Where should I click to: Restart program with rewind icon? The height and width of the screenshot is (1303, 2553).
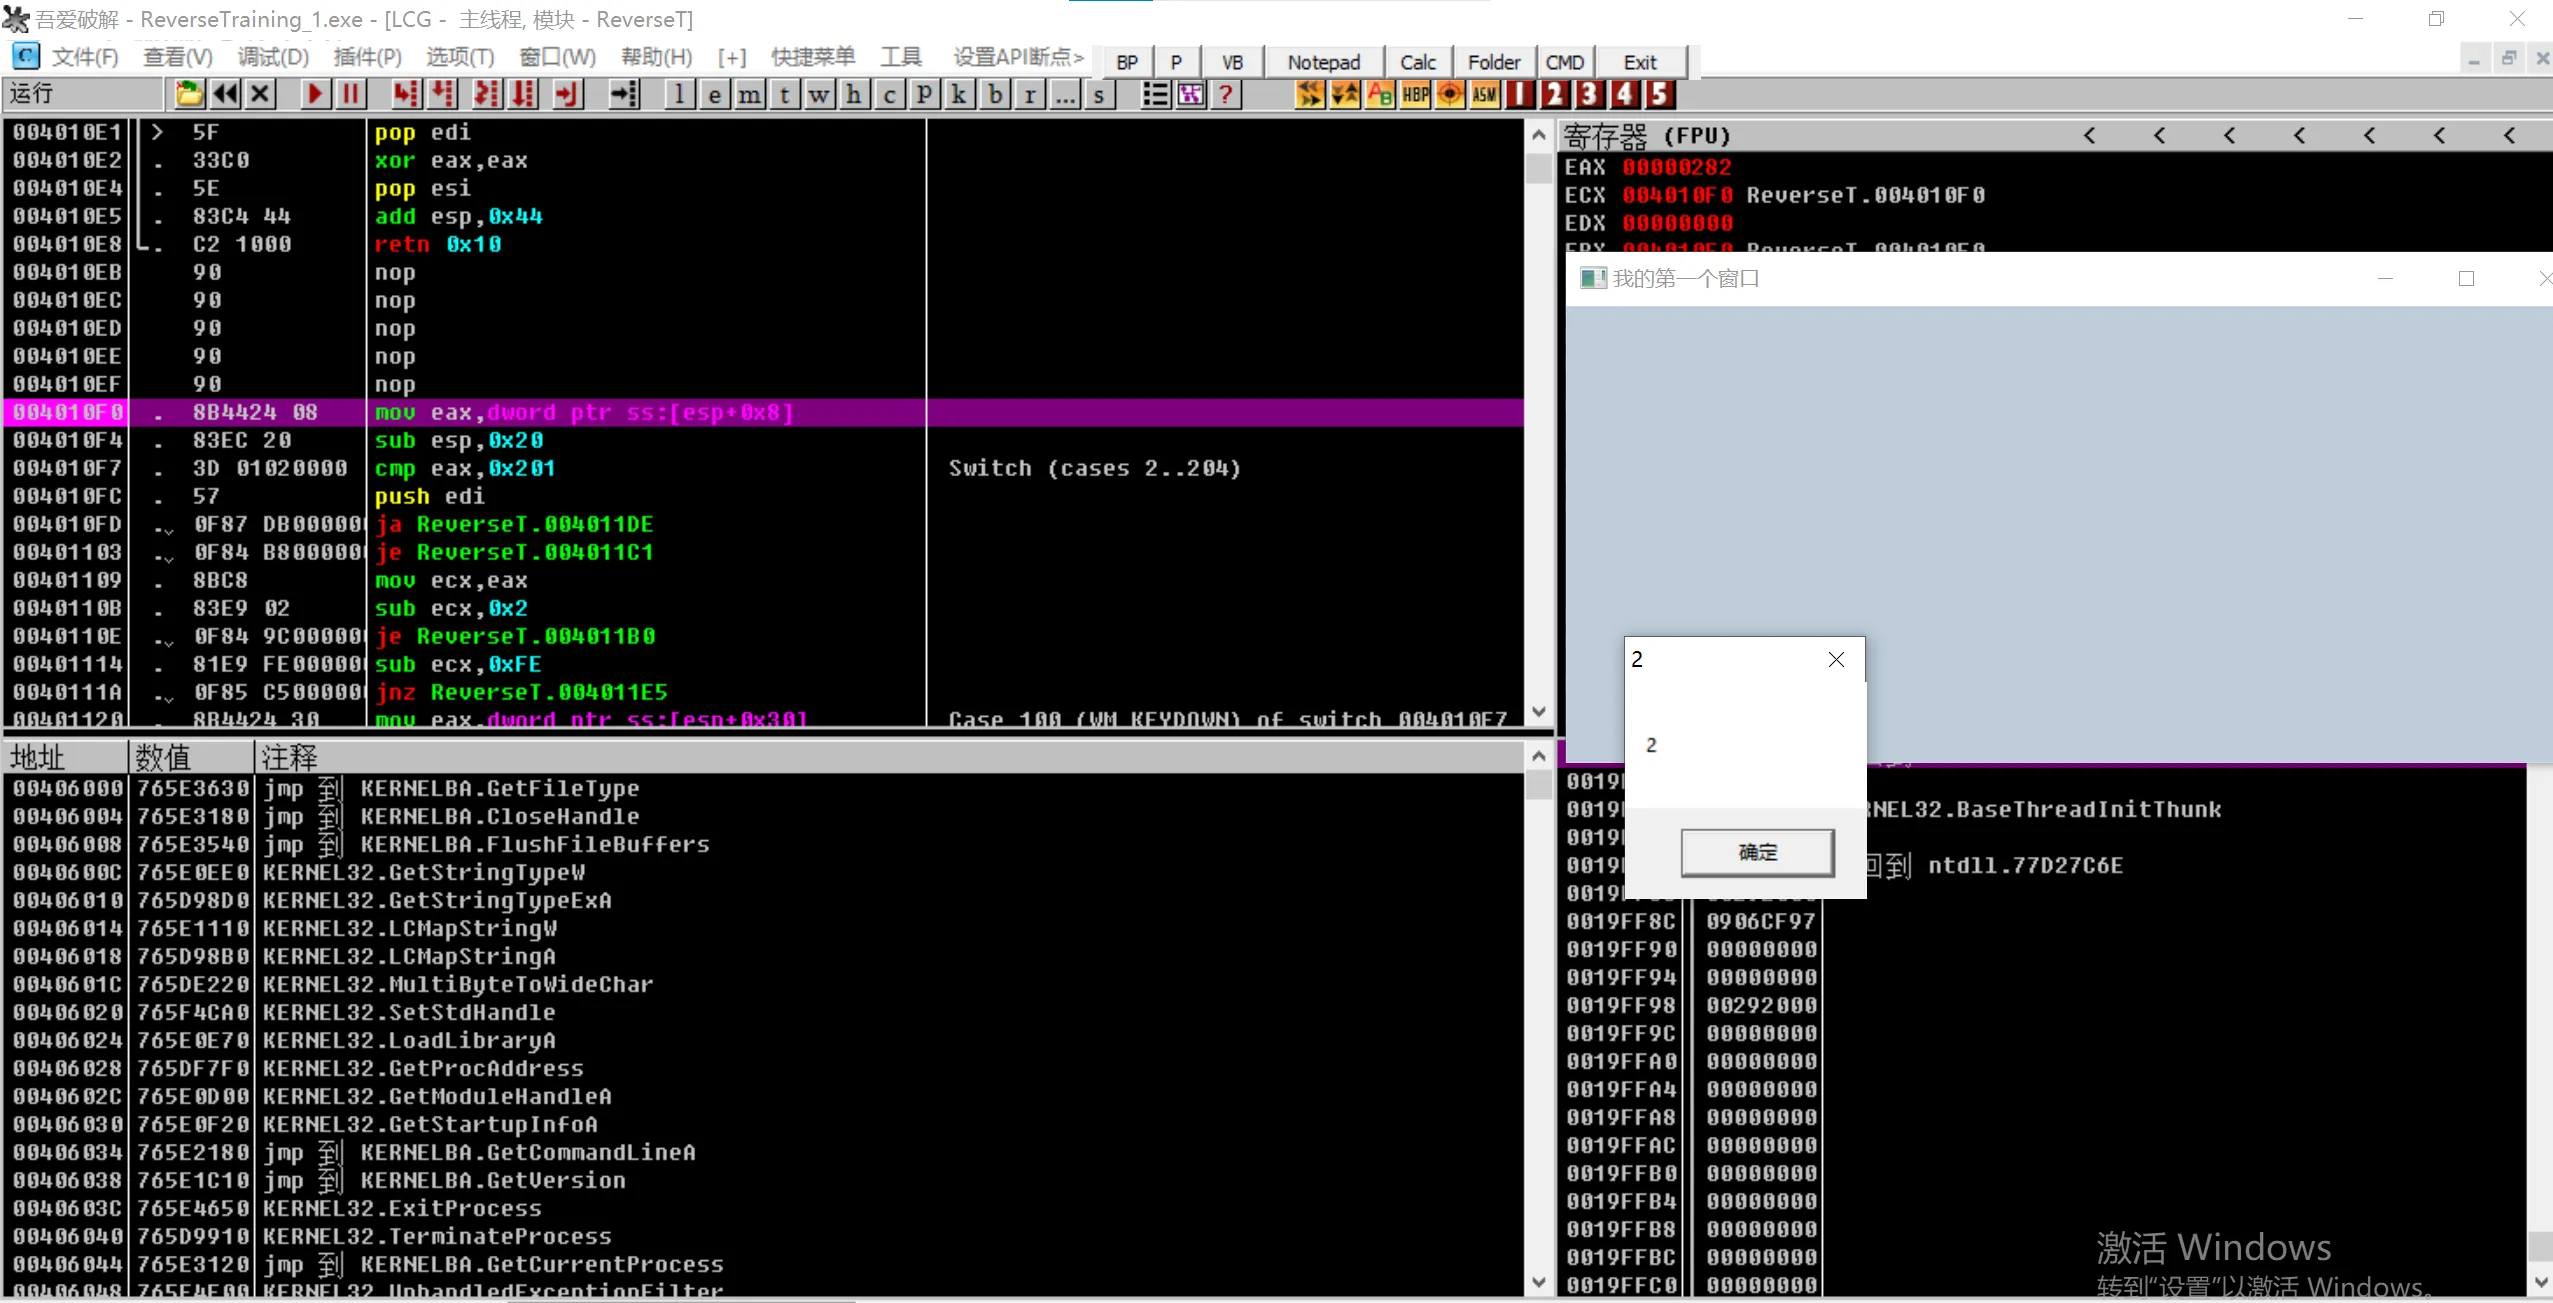pos(225,94)
